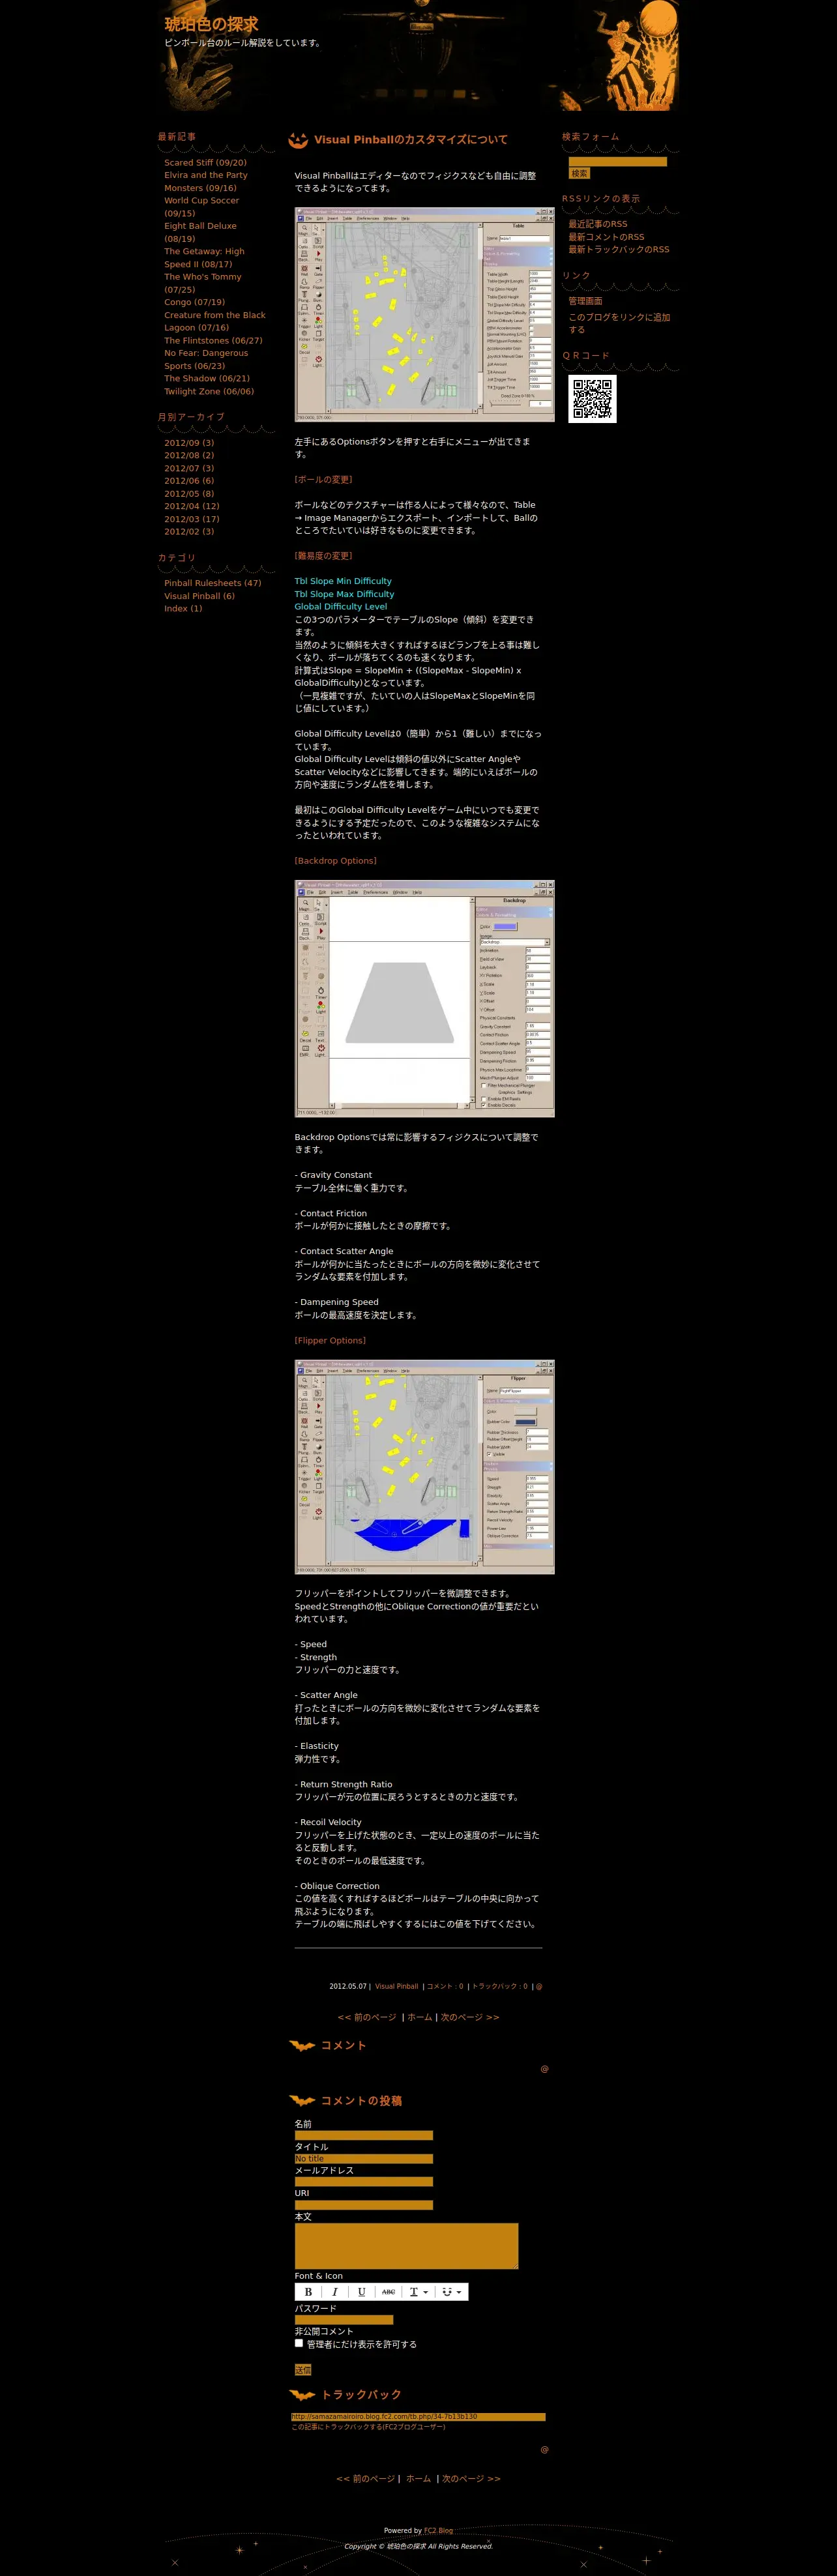The width and height of the screenshot is (837, 2576).
Task: Open the text size T dropdown
Action: [x=418, y=2291]
